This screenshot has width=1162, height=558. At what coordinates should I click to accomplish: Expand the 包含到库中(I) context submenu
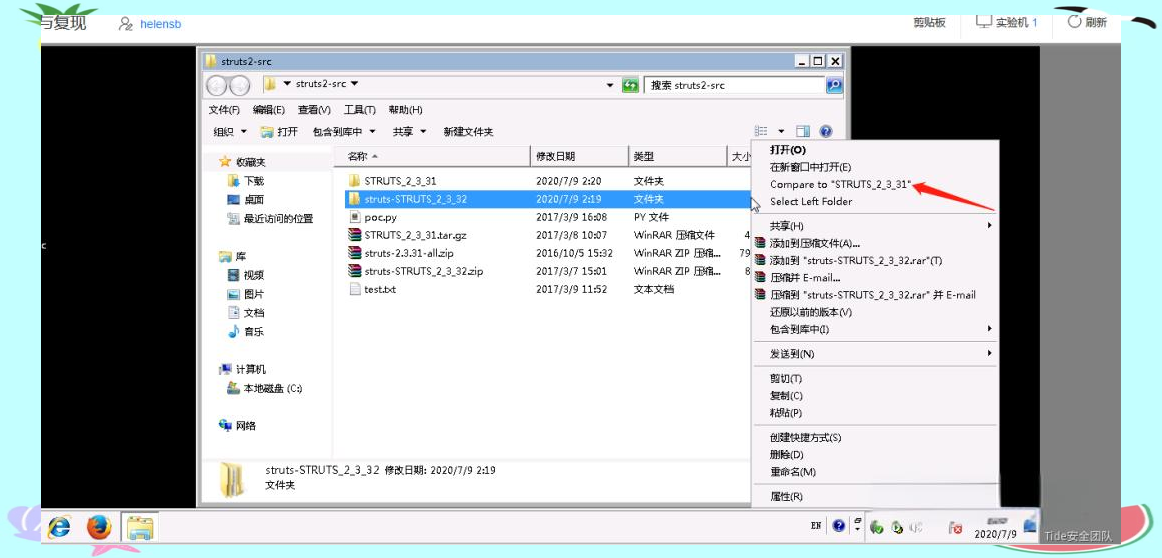point(989,328)
